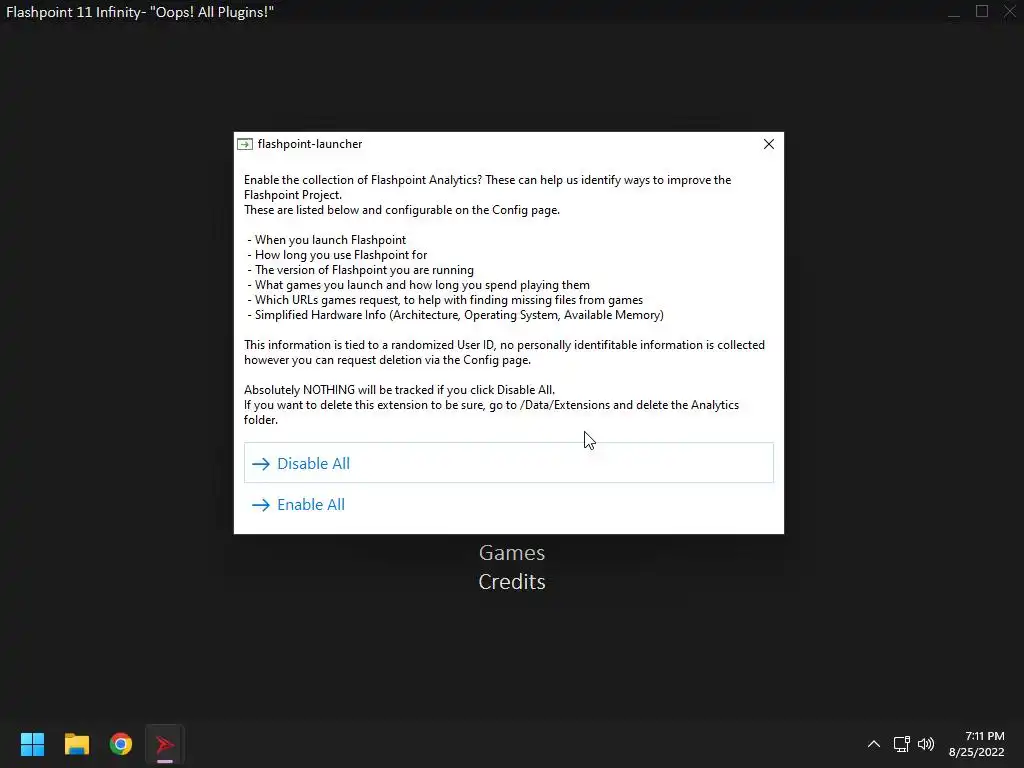Screen dimensions: 1024x768
Task: Minimize the Flashpoint 11 Infinity window
Action: [x=954, y=12]
